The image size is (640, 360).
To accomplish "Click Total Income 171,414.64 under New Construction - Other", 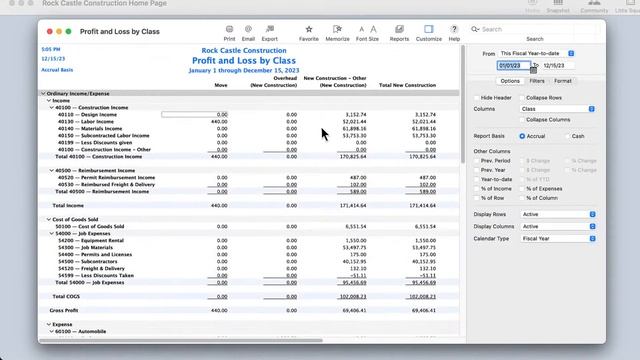I will click(353, 206).
